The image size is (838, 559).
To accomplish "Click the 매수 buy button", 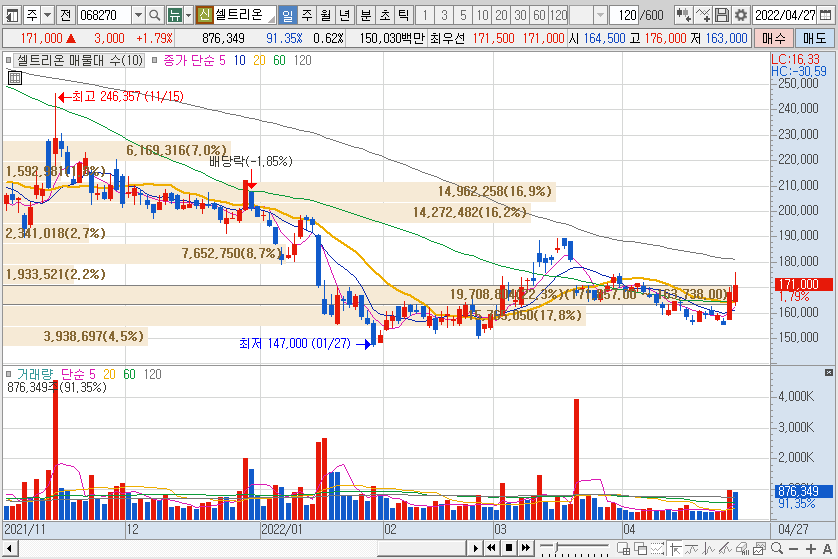I will [773, 38].
